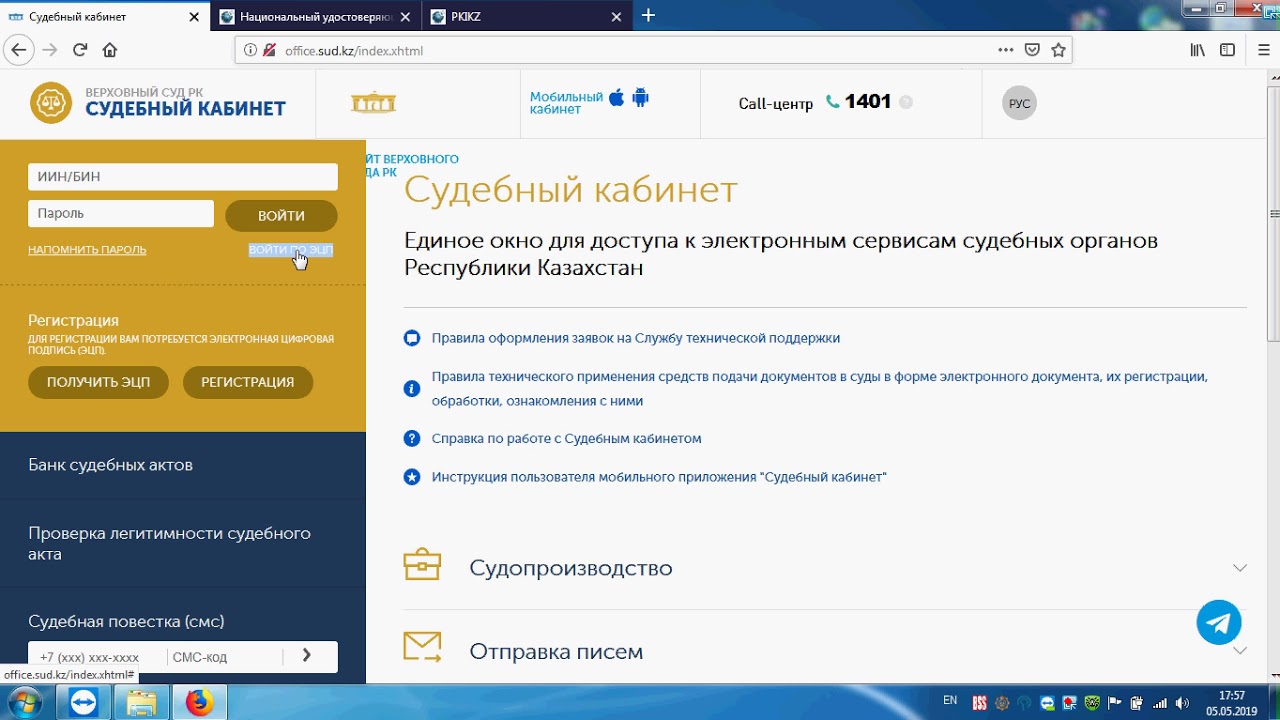This screenshot has width=1280, height=720.
Task: Focus the +7 phone number field
Action: click(97, 657)
